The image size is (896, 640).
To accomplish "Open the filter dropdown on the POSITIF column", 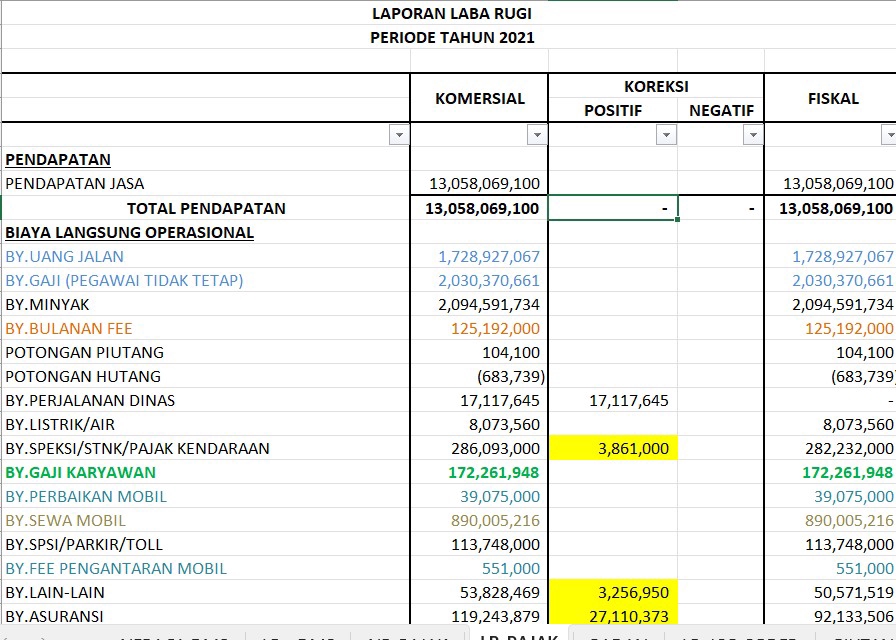I will [x=666, y=134].
